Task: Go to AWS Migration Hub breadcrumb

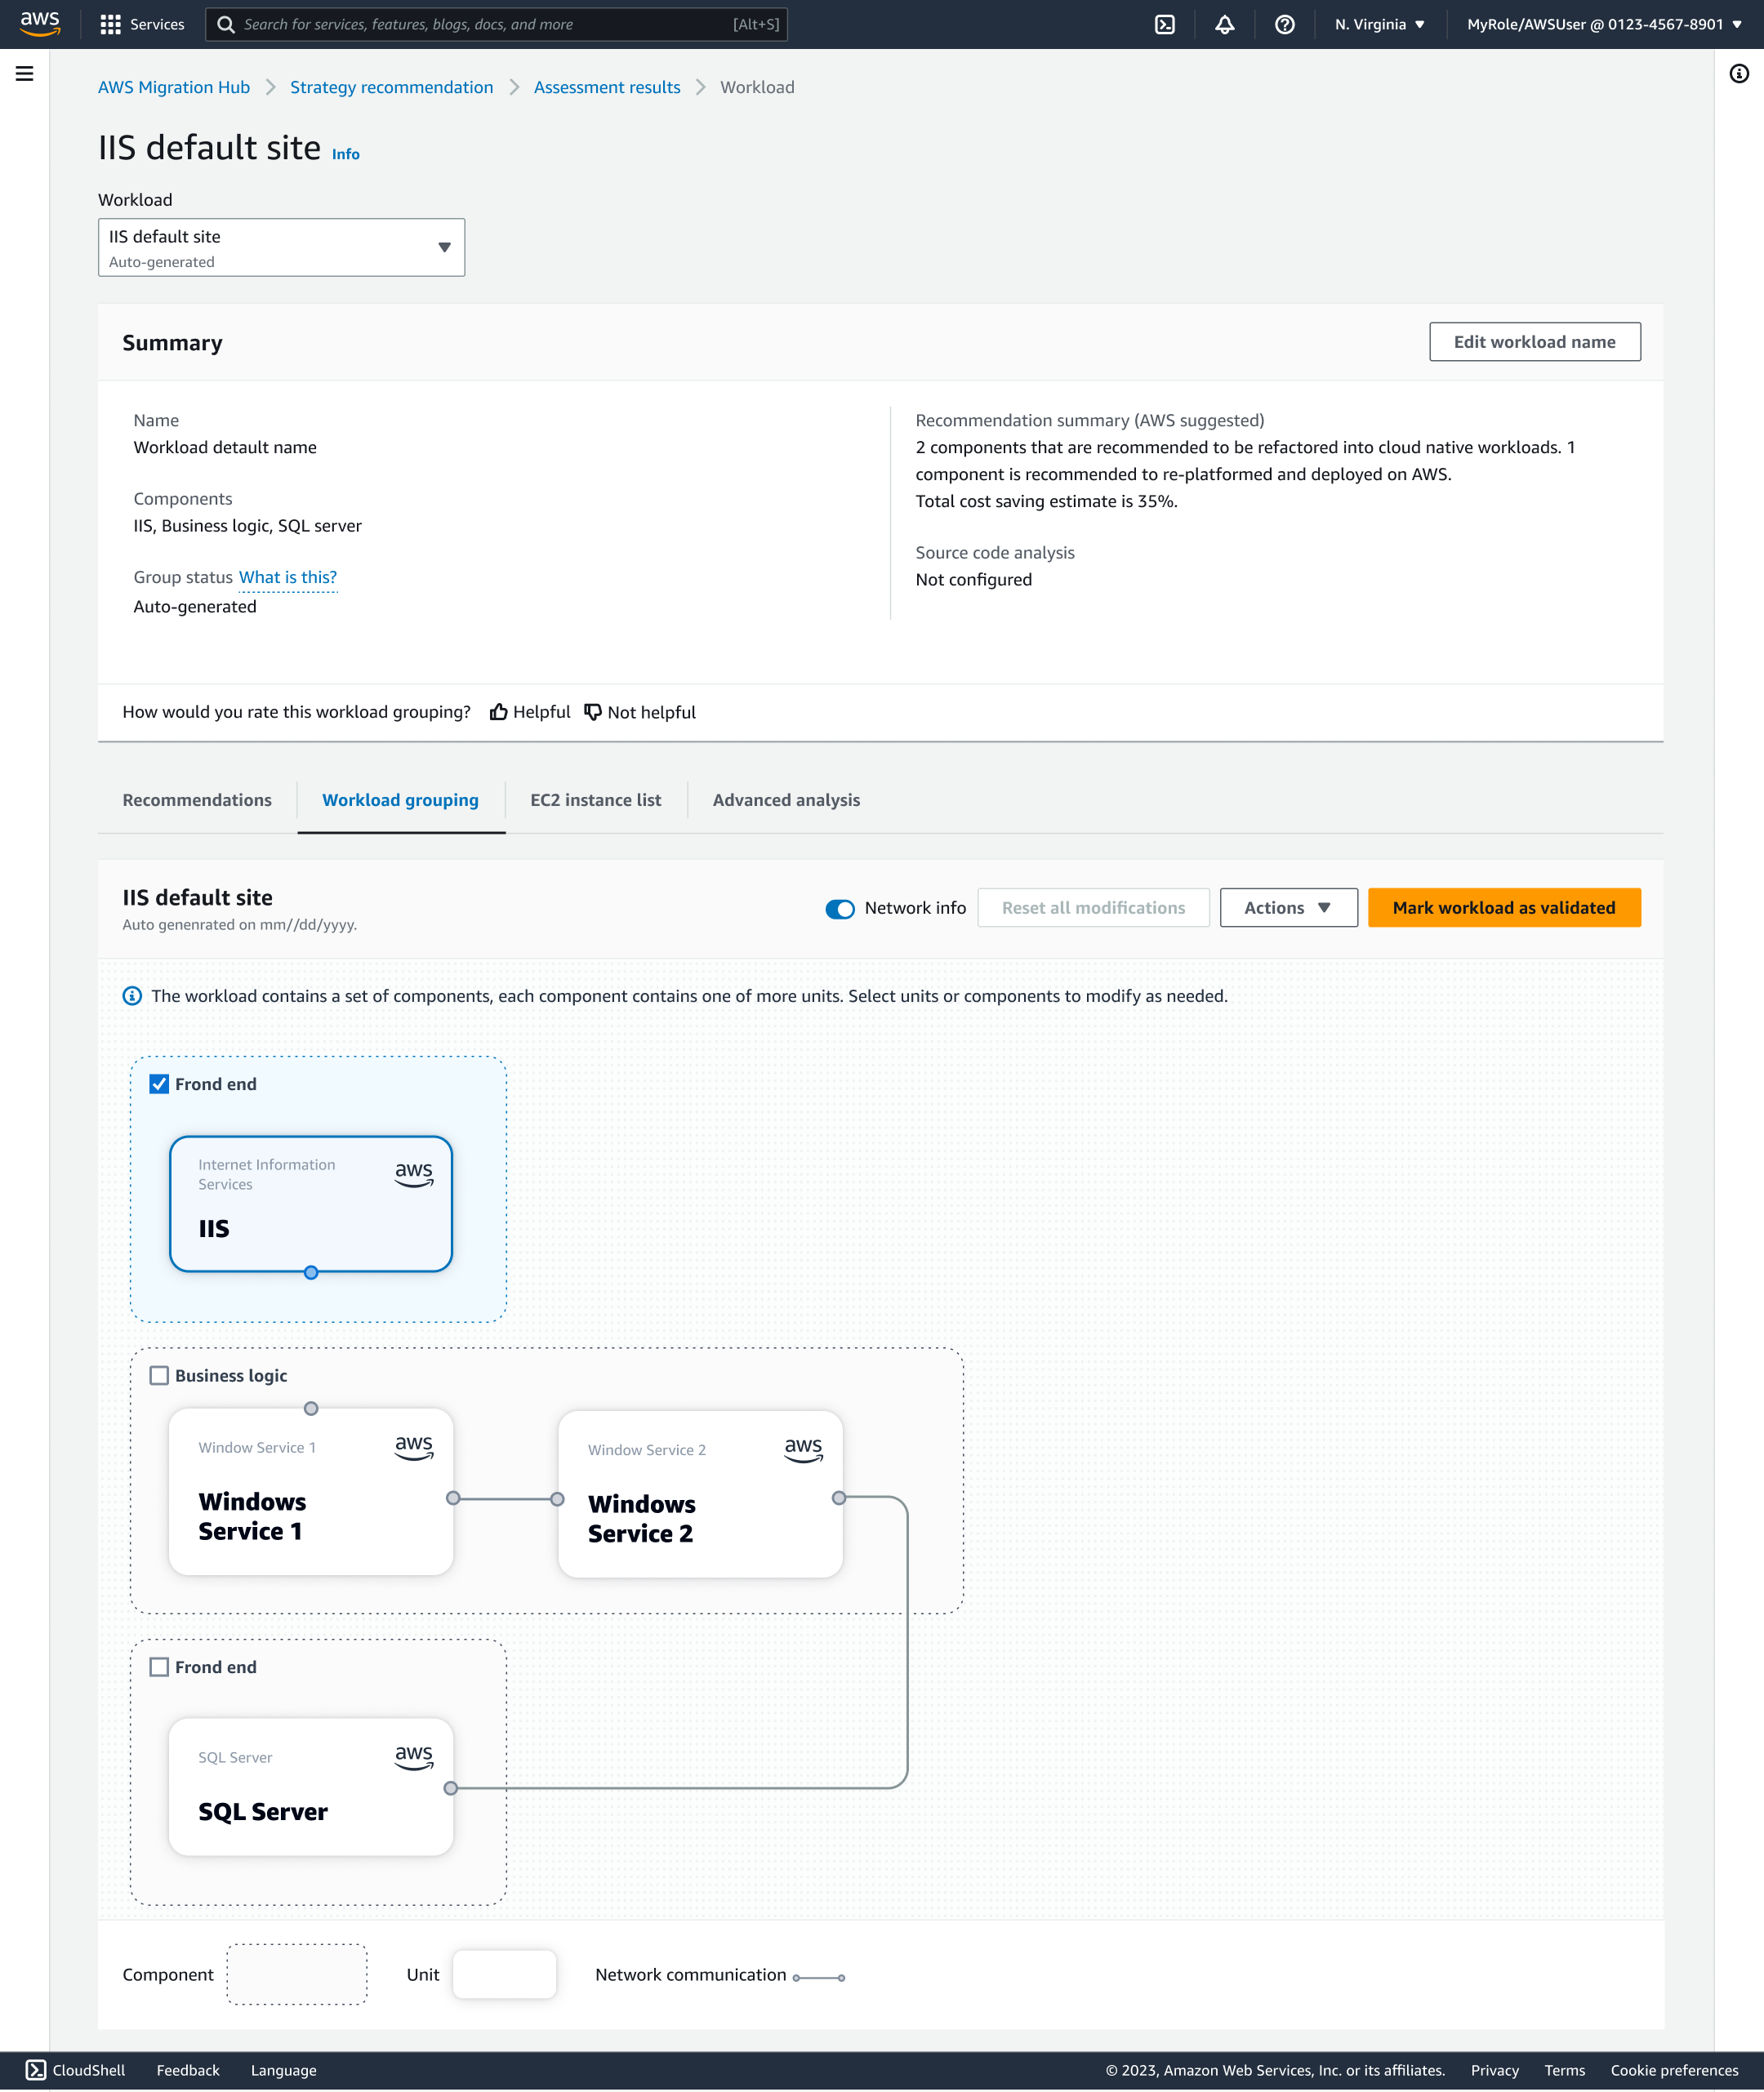Action: pyautogui.click(x=174, y=87)
